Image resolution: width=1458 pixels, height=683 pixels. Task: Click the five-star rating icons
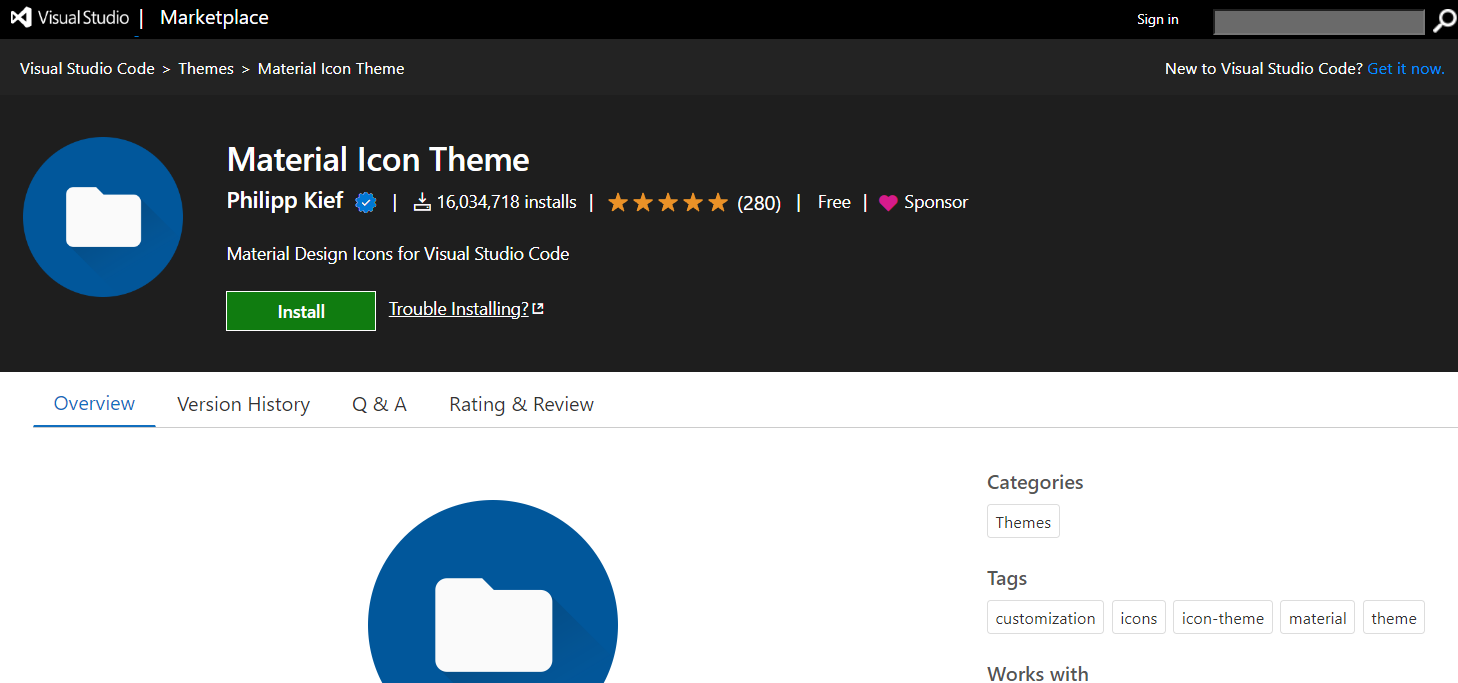(667, 203)
